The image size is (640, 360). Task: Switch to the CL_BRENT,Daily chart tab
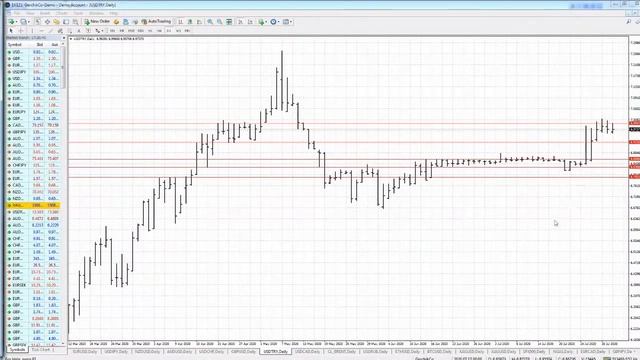[x=341, y=351]
